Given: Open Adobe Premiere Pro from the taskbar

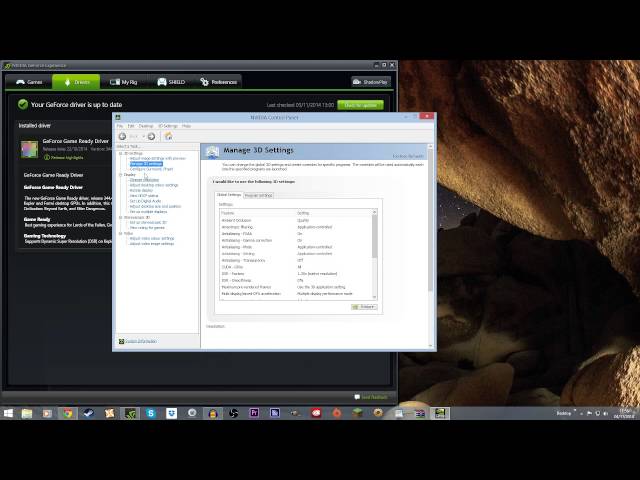Looking at the screenshot, I should point(254,413).
